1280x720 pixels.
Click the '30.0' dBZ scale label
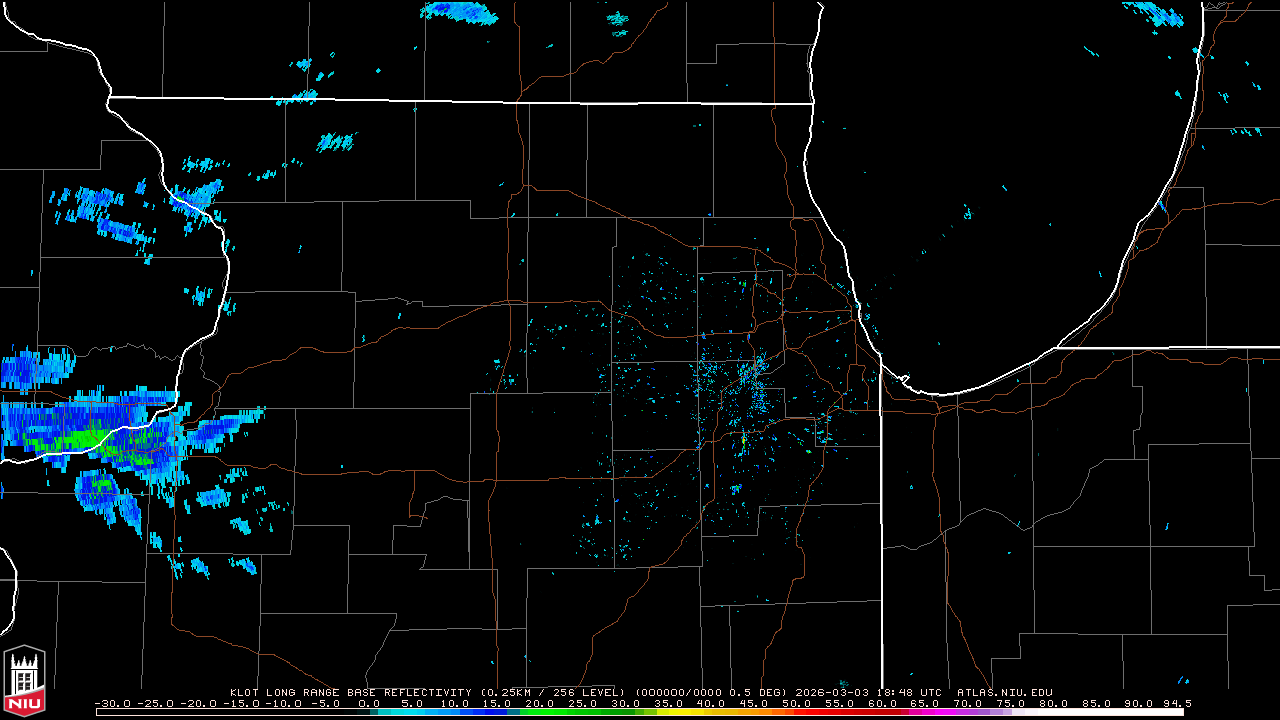coord(626,703)
